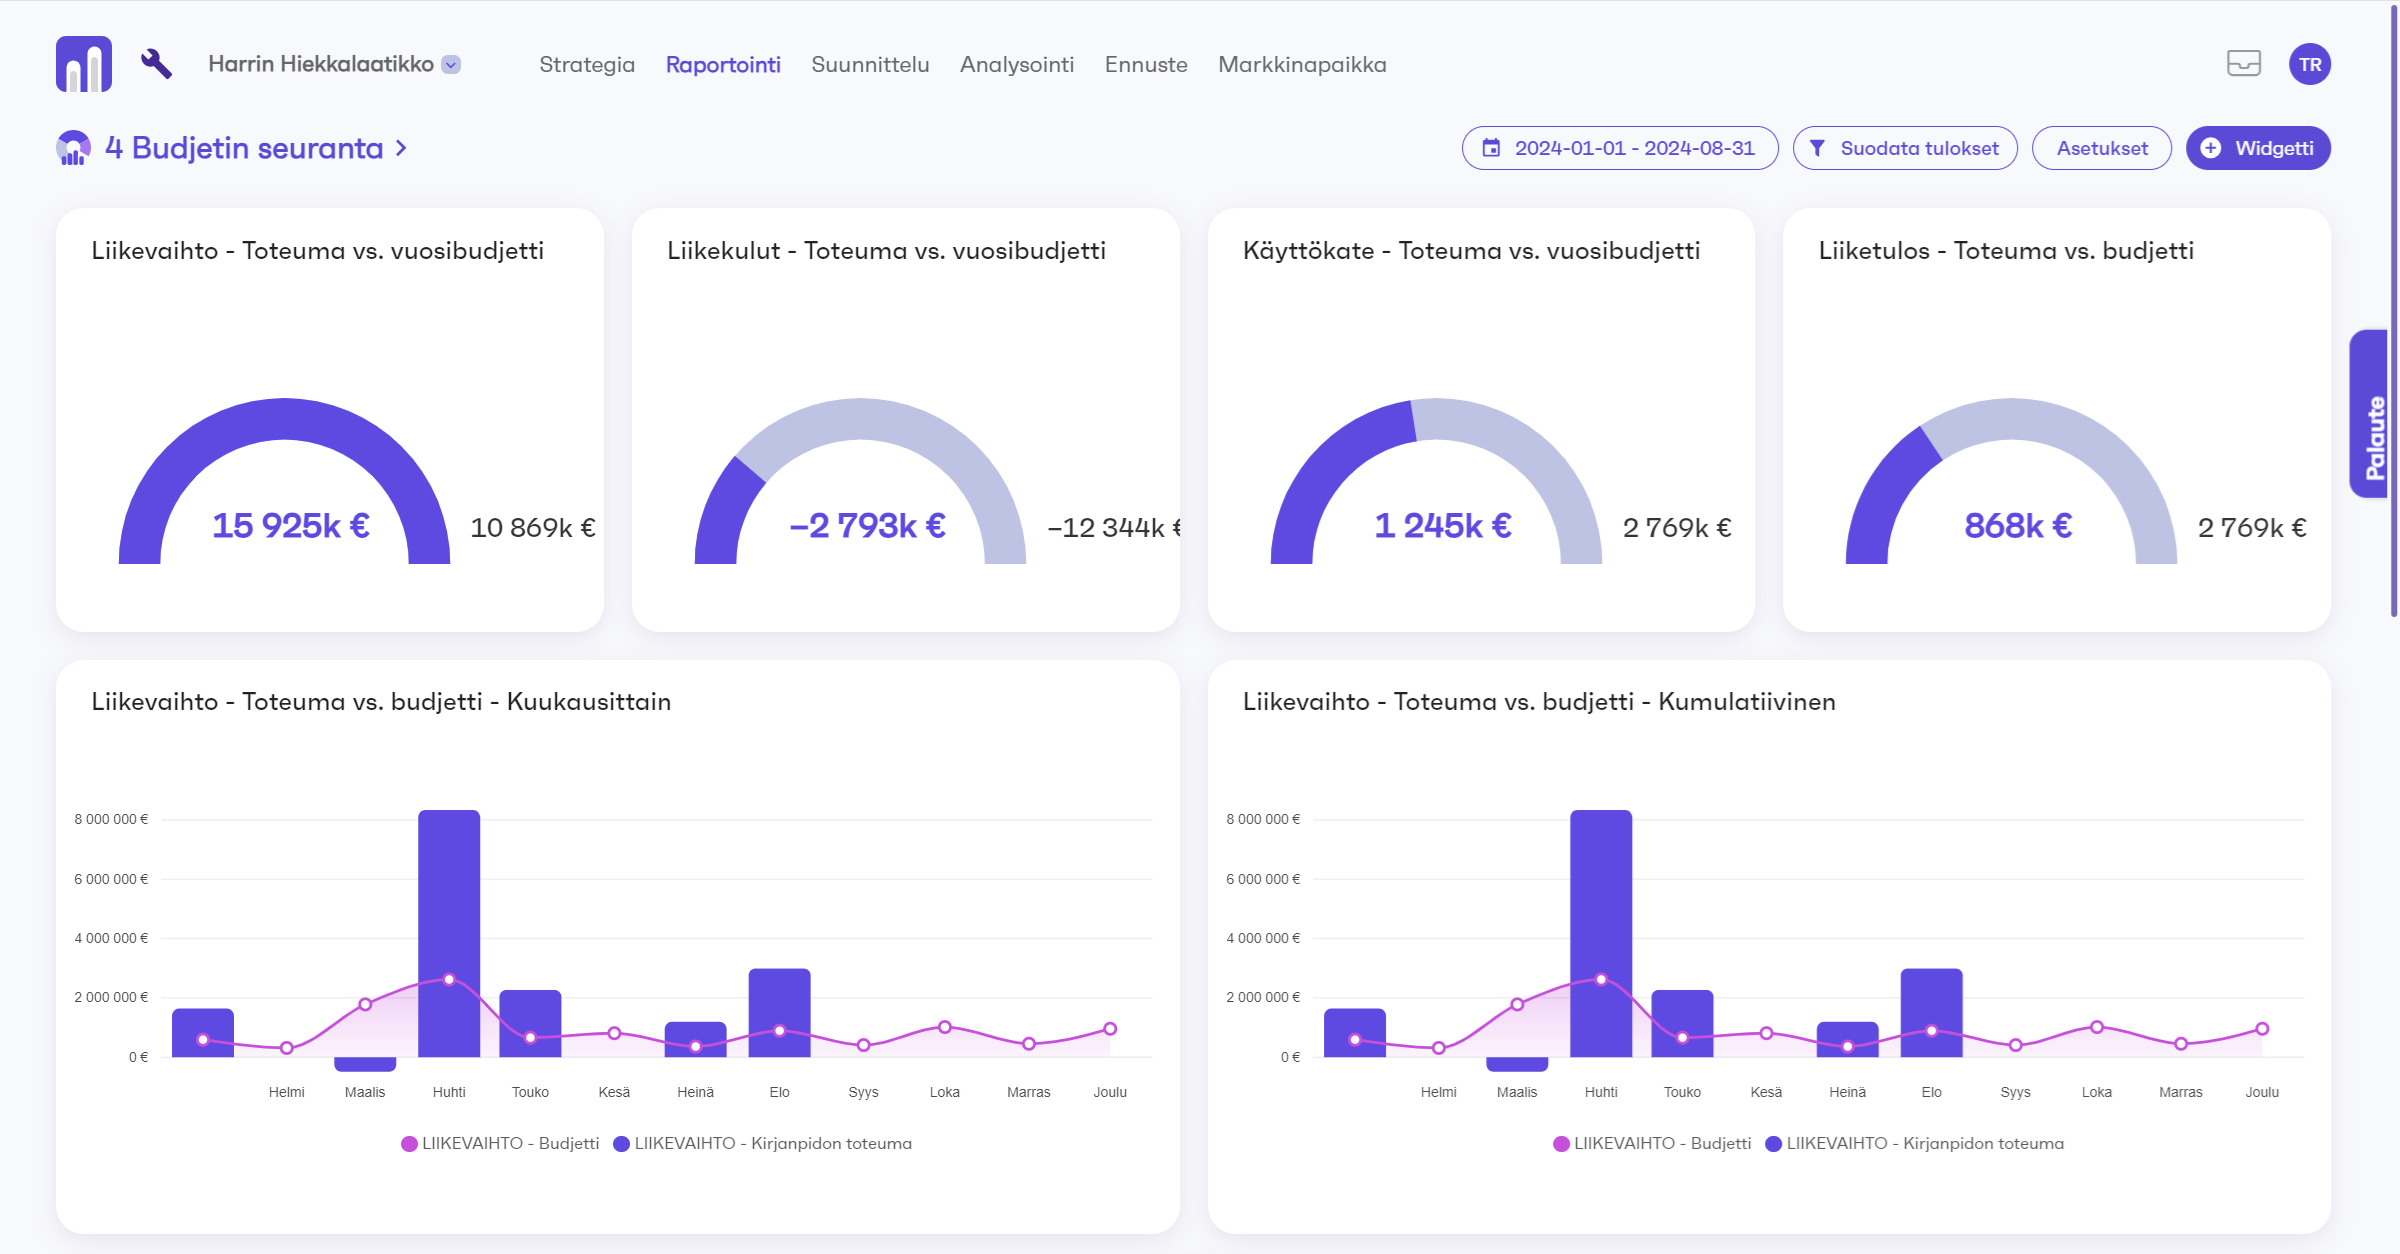This screenshot has height=1254, width=2400.
Task: Click the funnel filter icon
Action: (1818, 148)
